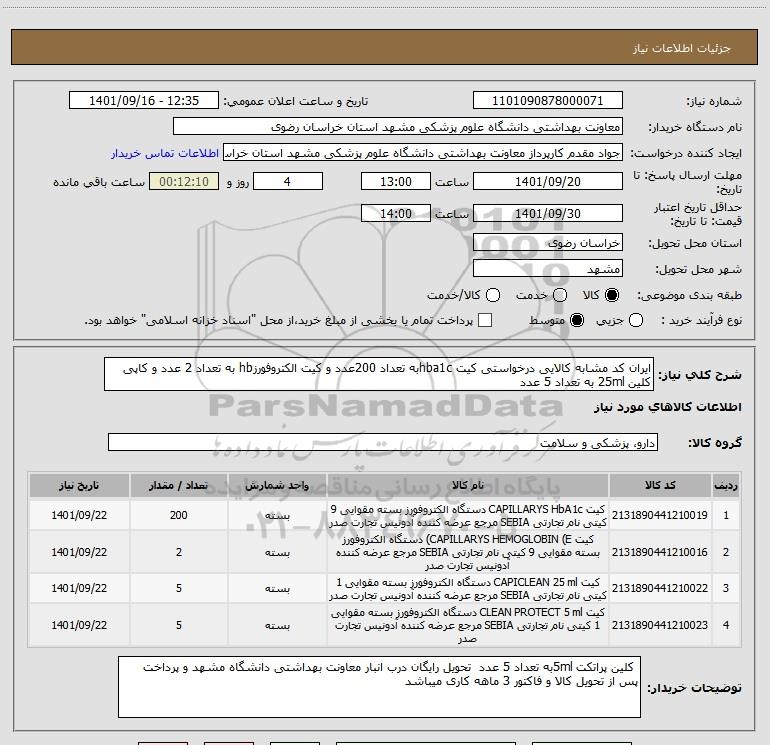Select product code 2131890441210022
This screenshot has height=745, width=770.
660,588
